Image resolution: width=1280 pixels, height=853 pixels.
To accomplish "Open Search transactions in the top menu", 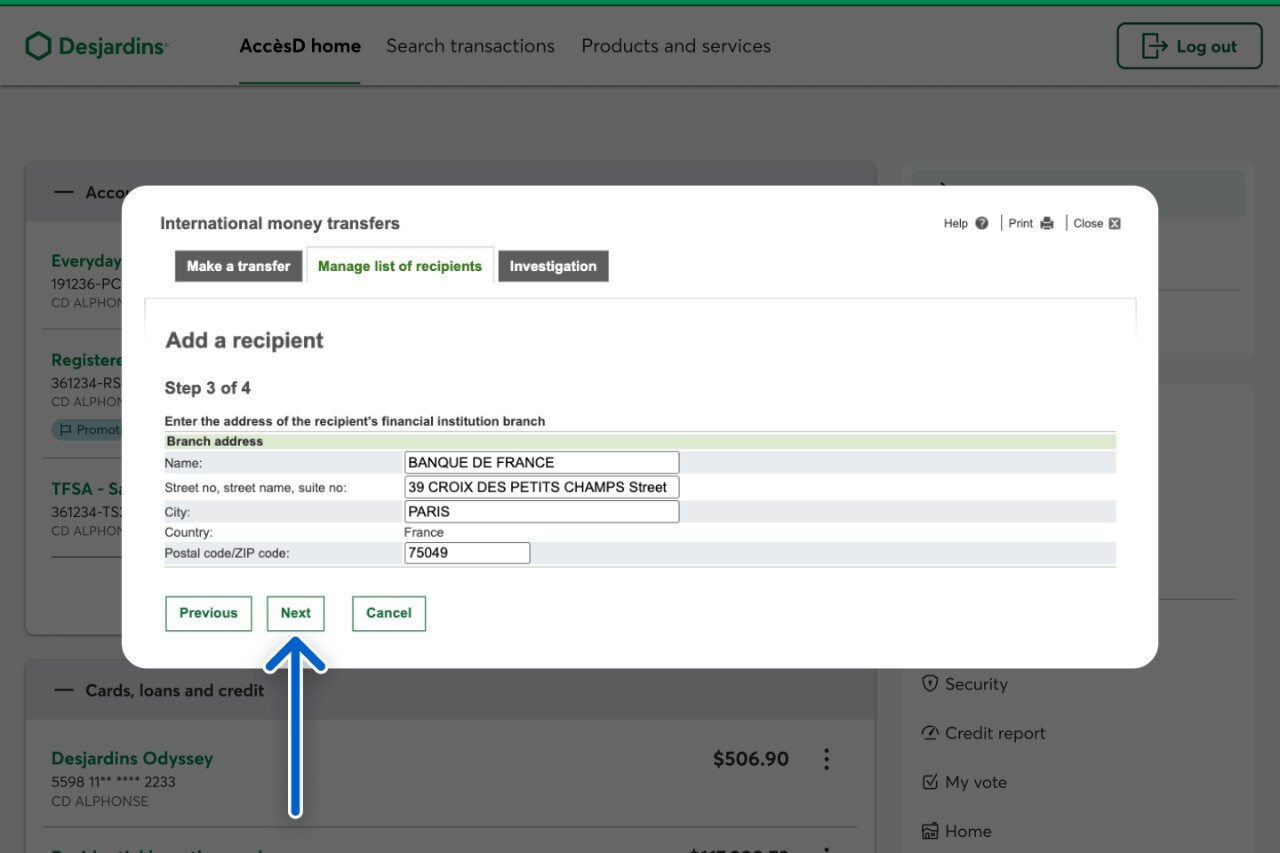I will [x=470, y=46].
